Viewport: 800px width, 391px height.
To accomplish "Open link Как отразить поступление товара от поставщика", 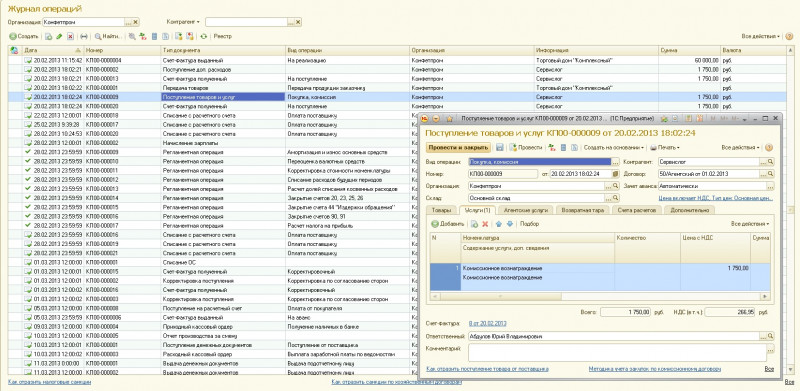I will pyautogui.click(x=487, y=369).
